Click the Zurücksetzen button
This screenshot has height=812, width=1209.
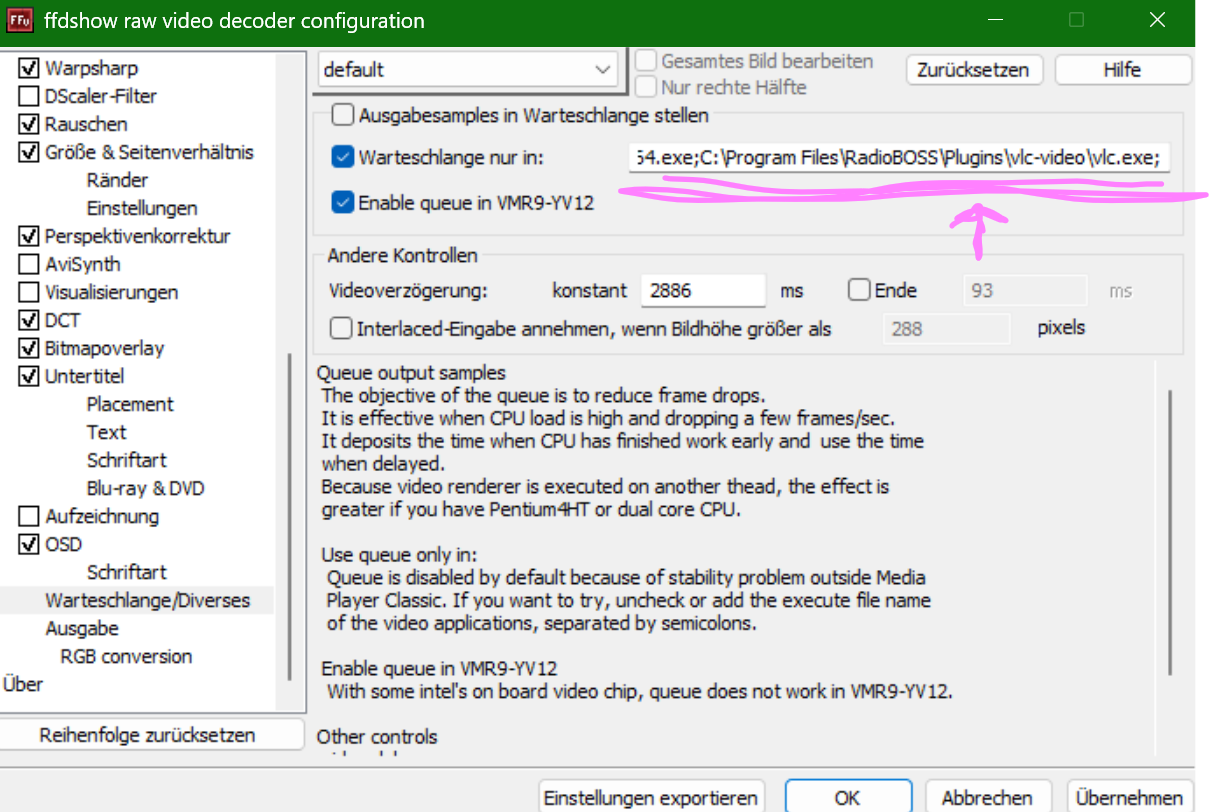coord(974,70)
